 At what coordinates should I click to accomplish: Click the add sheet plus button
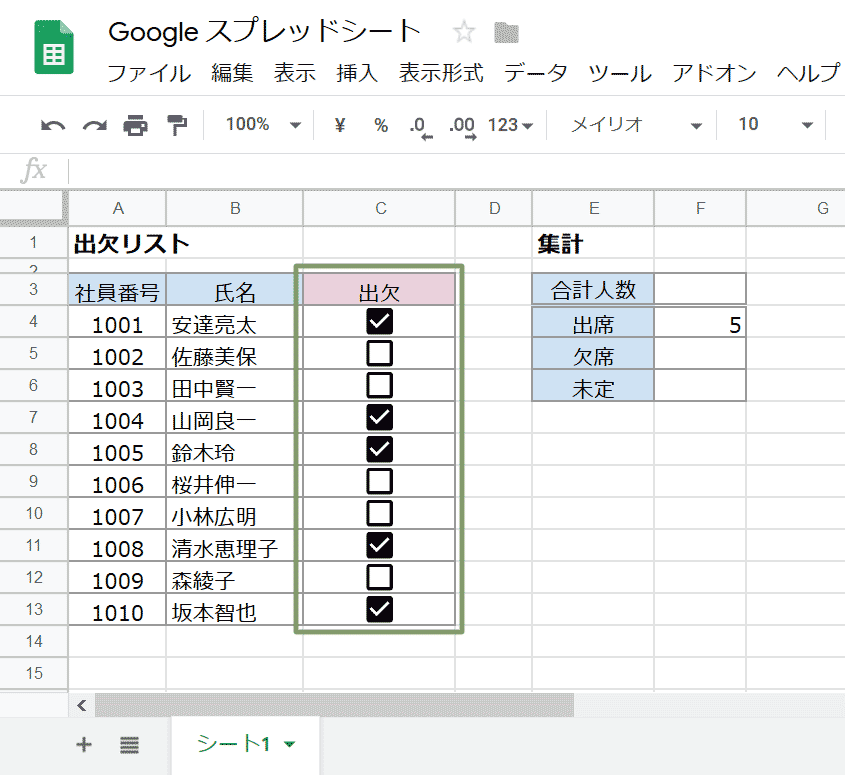(x=84, y=744)
